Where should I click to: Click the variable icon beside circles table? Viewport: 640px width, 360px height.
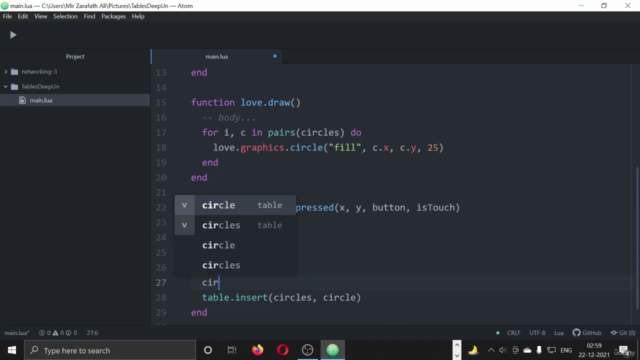pyautogui.click(x=184, y=225)
